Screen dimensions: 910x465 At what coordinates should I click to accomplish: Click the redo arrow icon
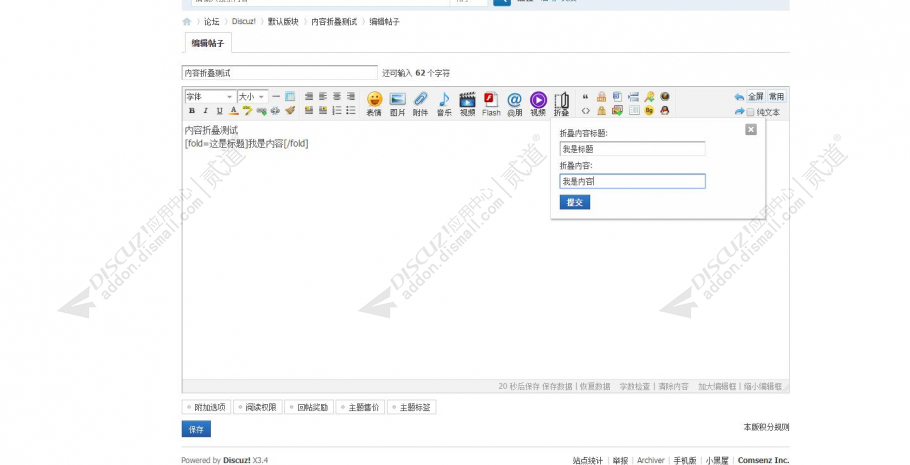pos(739,111)
